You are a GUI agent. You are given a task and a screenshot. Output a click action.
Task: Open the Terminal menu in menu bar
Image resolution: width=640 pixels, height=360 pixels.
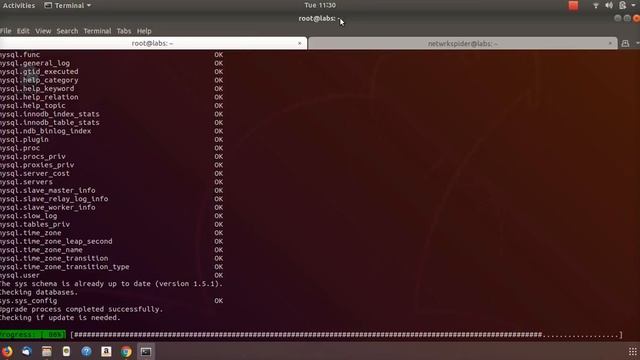tap(97, 31)
